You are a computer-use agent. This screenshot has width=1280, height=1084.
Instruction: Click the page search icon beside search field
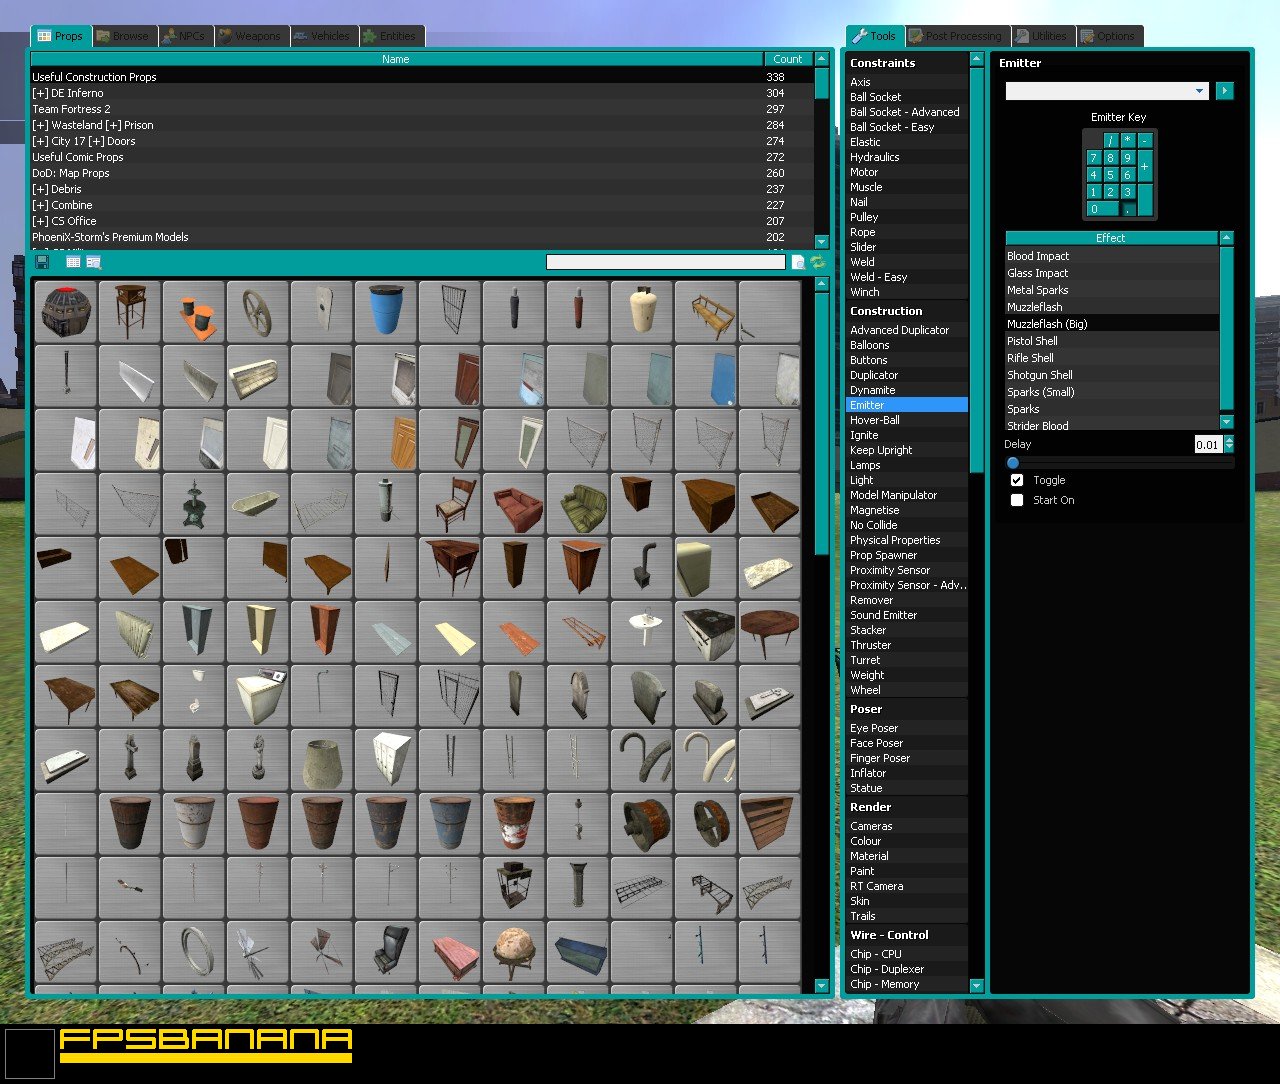click(x=798, y=262)
